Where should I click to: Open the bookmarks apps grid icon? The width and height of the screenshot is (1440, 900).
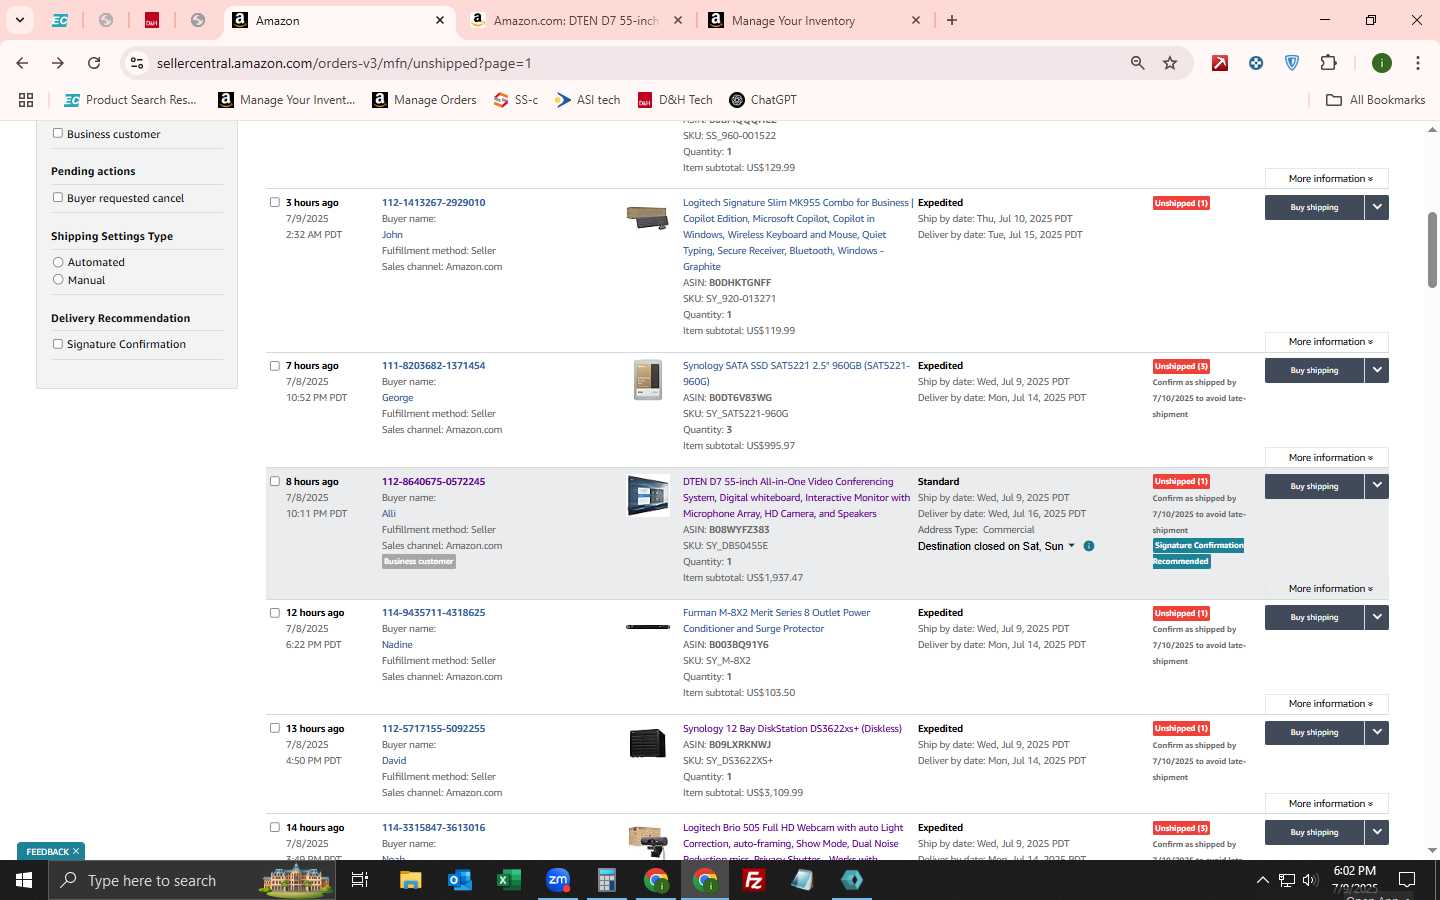tap(26, 100)
